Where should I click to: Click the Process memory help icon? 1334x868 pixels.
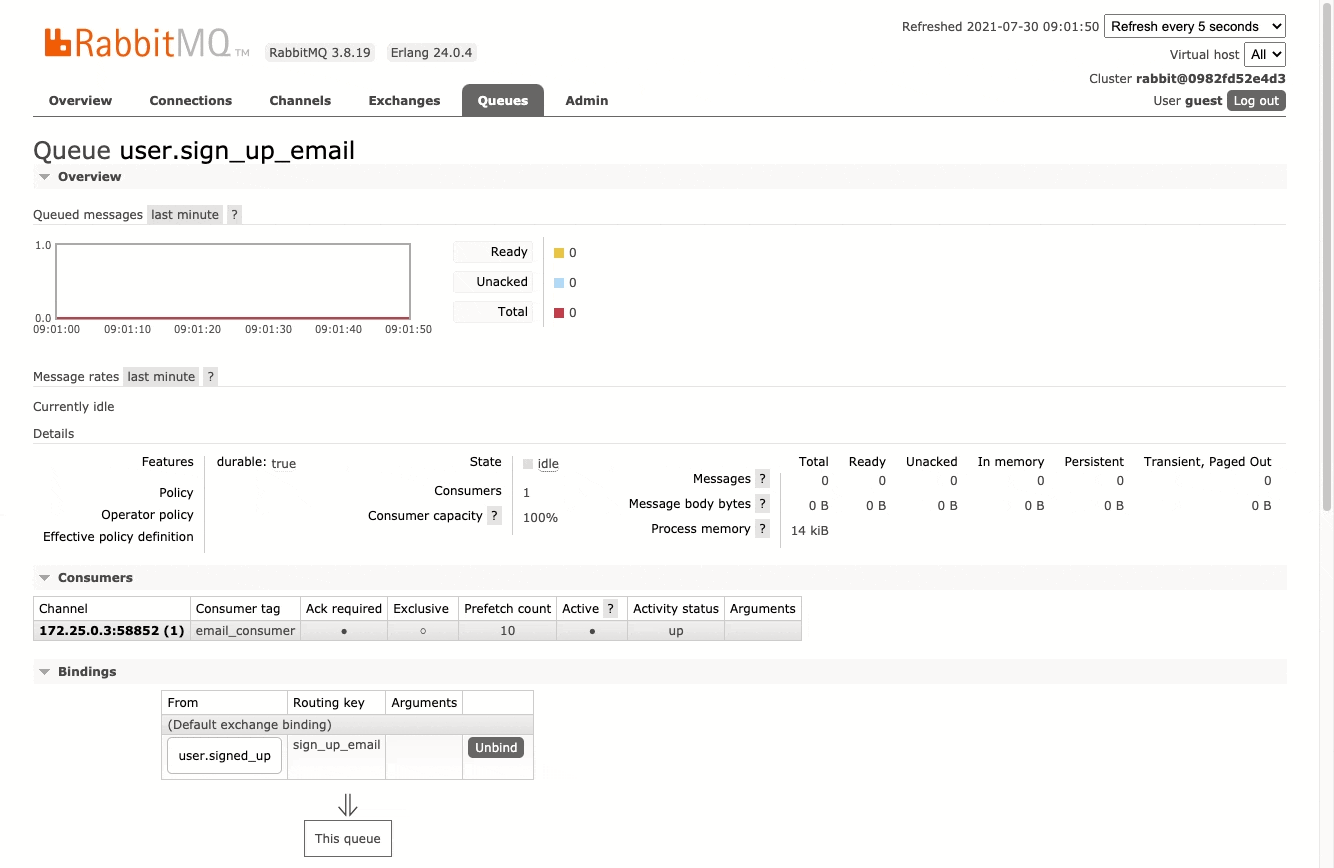763,528
